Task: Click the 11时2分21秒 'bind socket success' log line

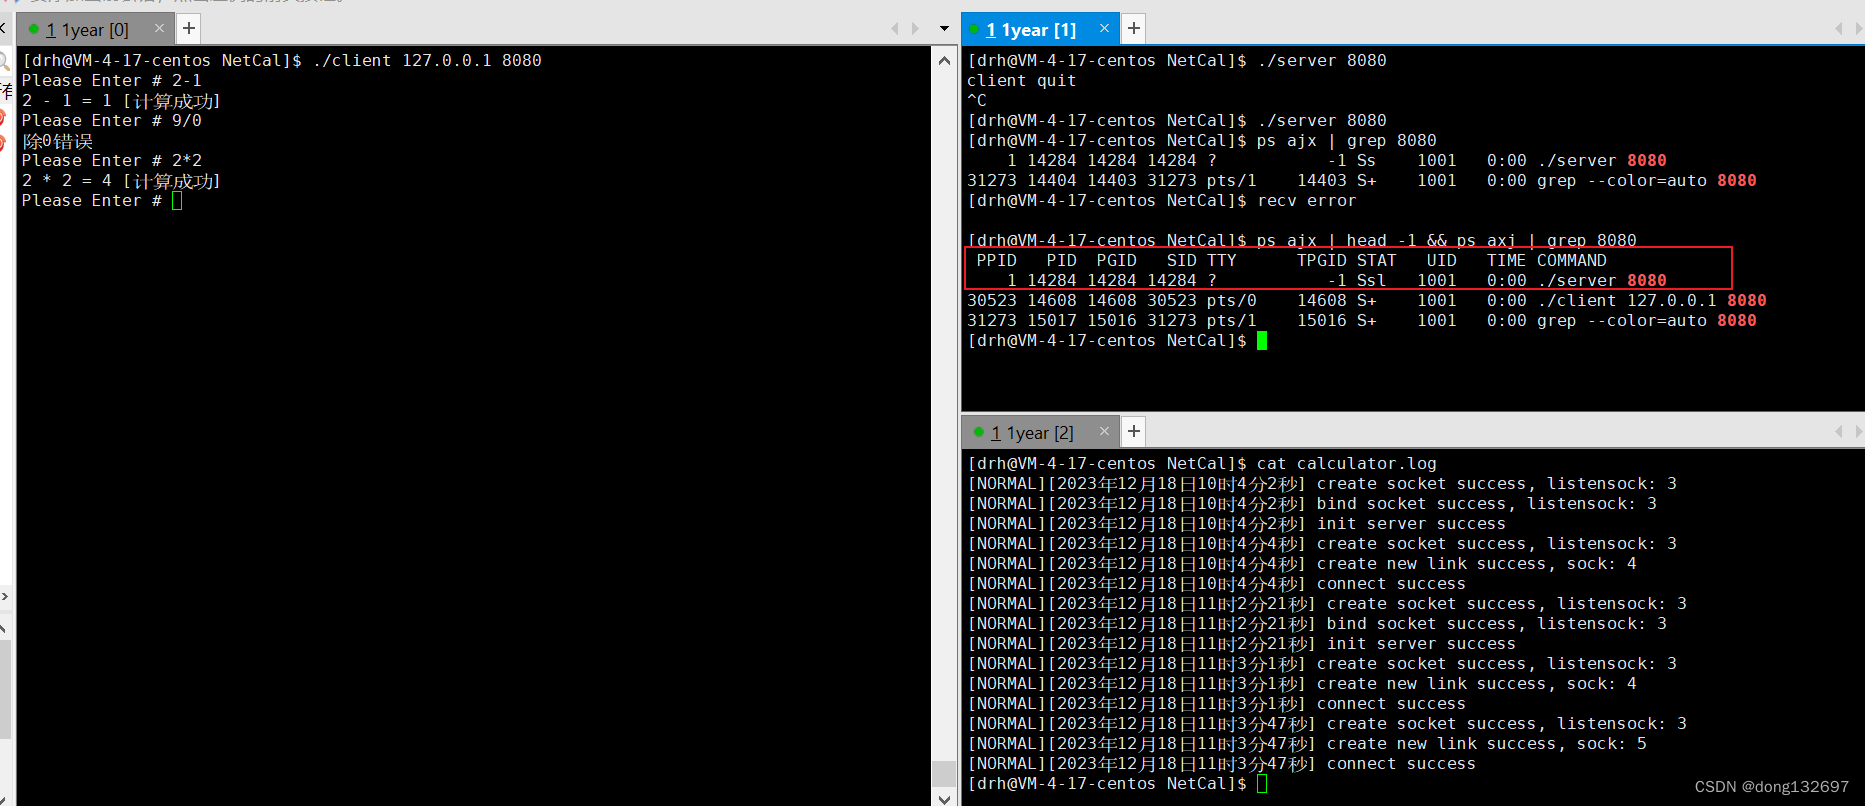Action: [1317, 624]
